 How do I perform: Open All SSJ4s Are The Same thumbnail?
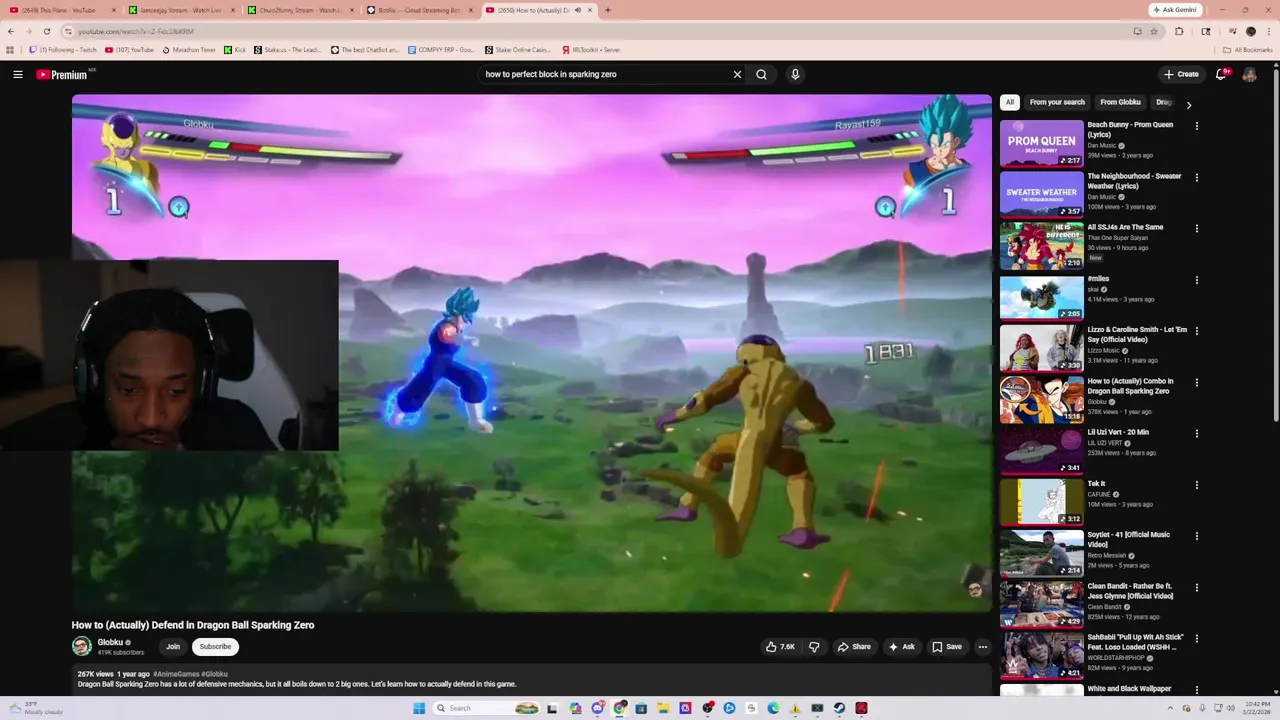(x=1041, y=245)
